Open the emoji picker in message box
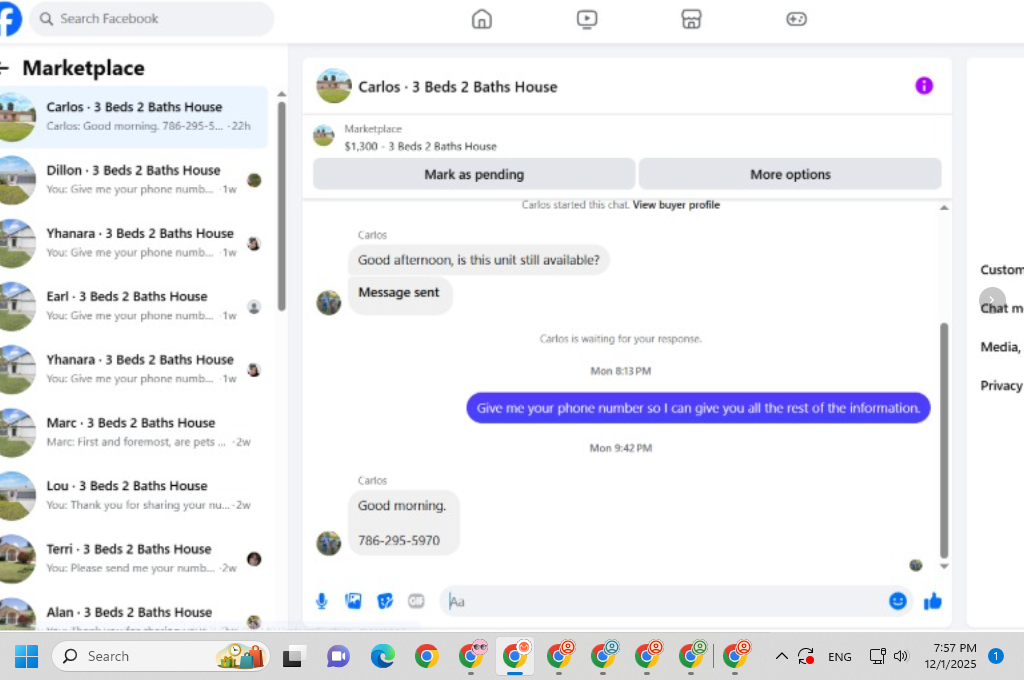Viewport: 1024px width, 680px height. click(897, 601)
